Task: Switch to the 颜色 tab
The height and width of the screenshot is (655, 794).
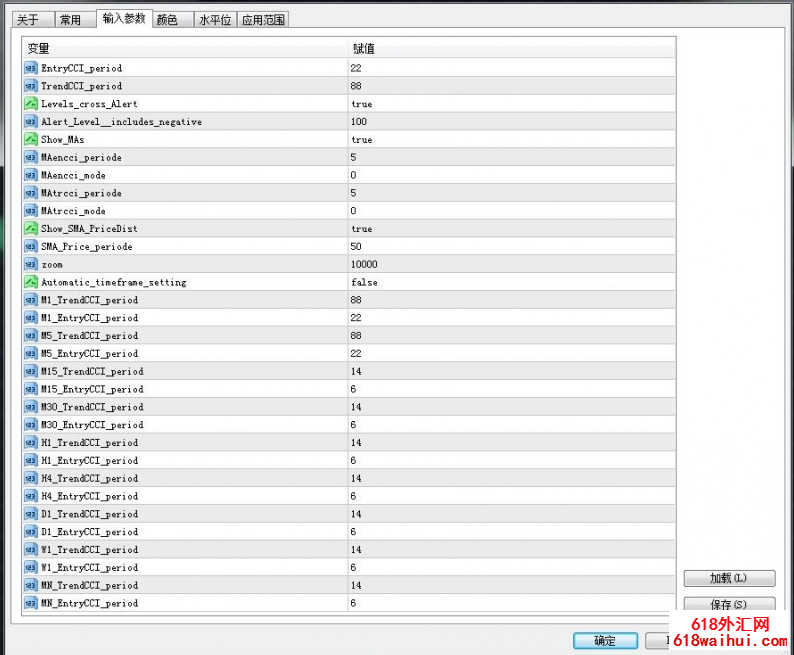Action: tap(167, 20)
